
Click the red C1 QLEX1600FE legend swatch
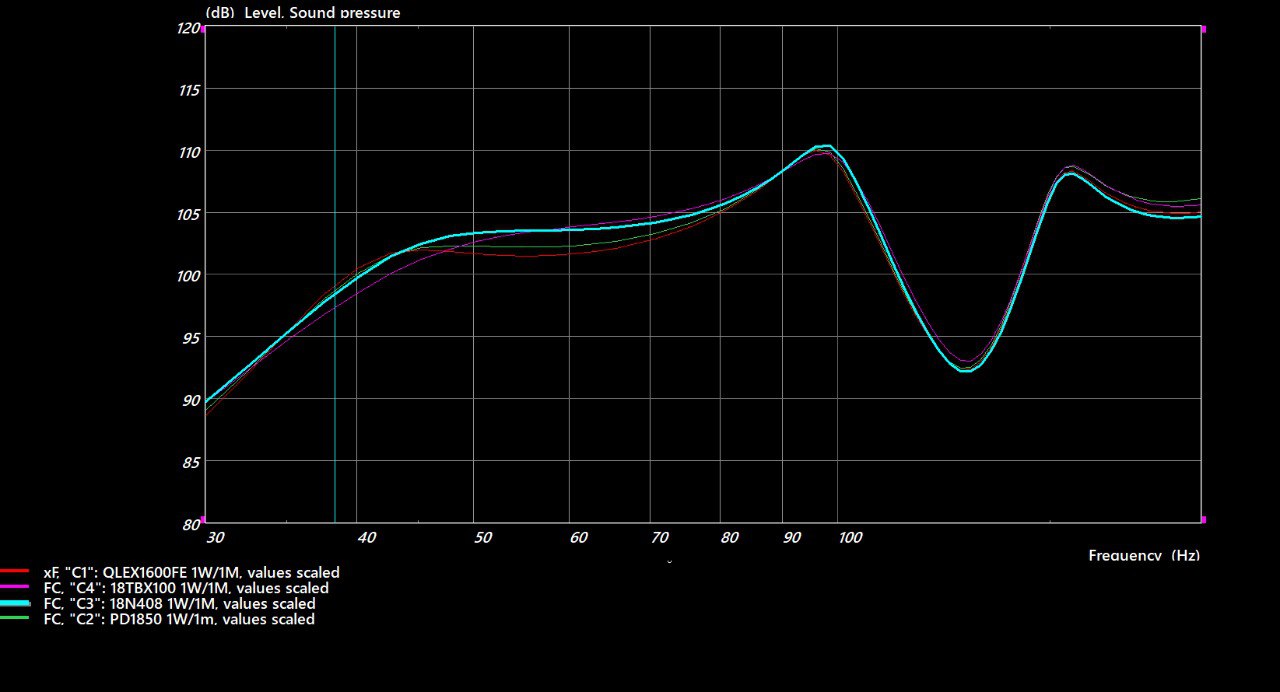pos(14,572)
